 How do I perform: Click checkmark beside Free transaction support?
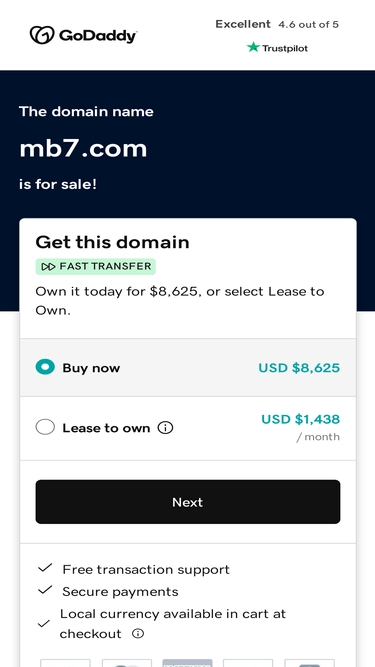[45, 568]
